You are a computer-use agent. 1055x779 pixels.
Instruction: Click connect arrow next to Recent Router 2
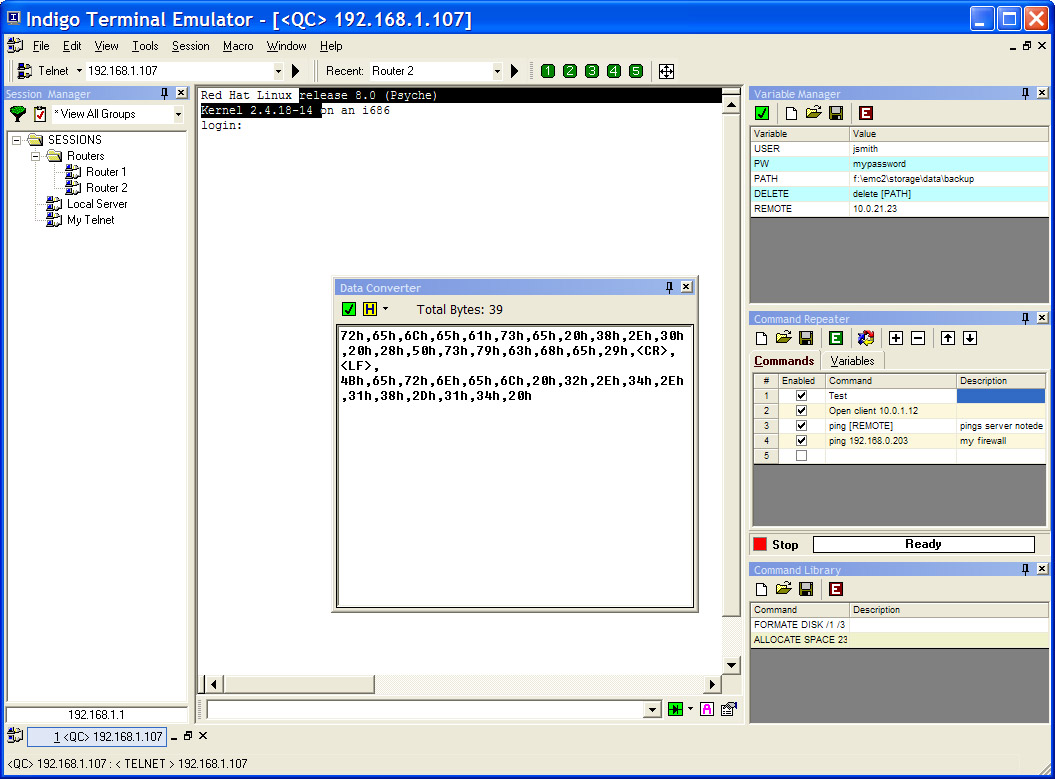click(x=515, y=71)
